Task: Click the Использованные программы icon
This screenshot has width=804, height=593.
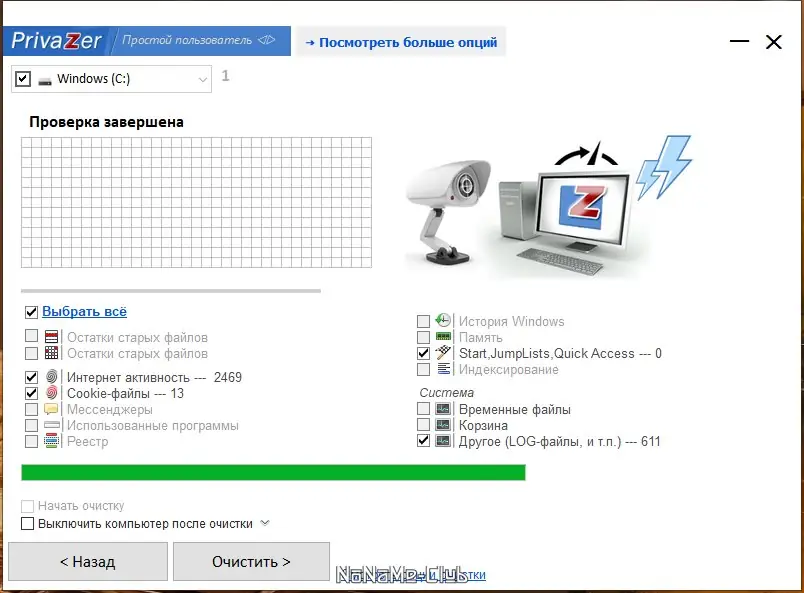Action: click(52, 425)
